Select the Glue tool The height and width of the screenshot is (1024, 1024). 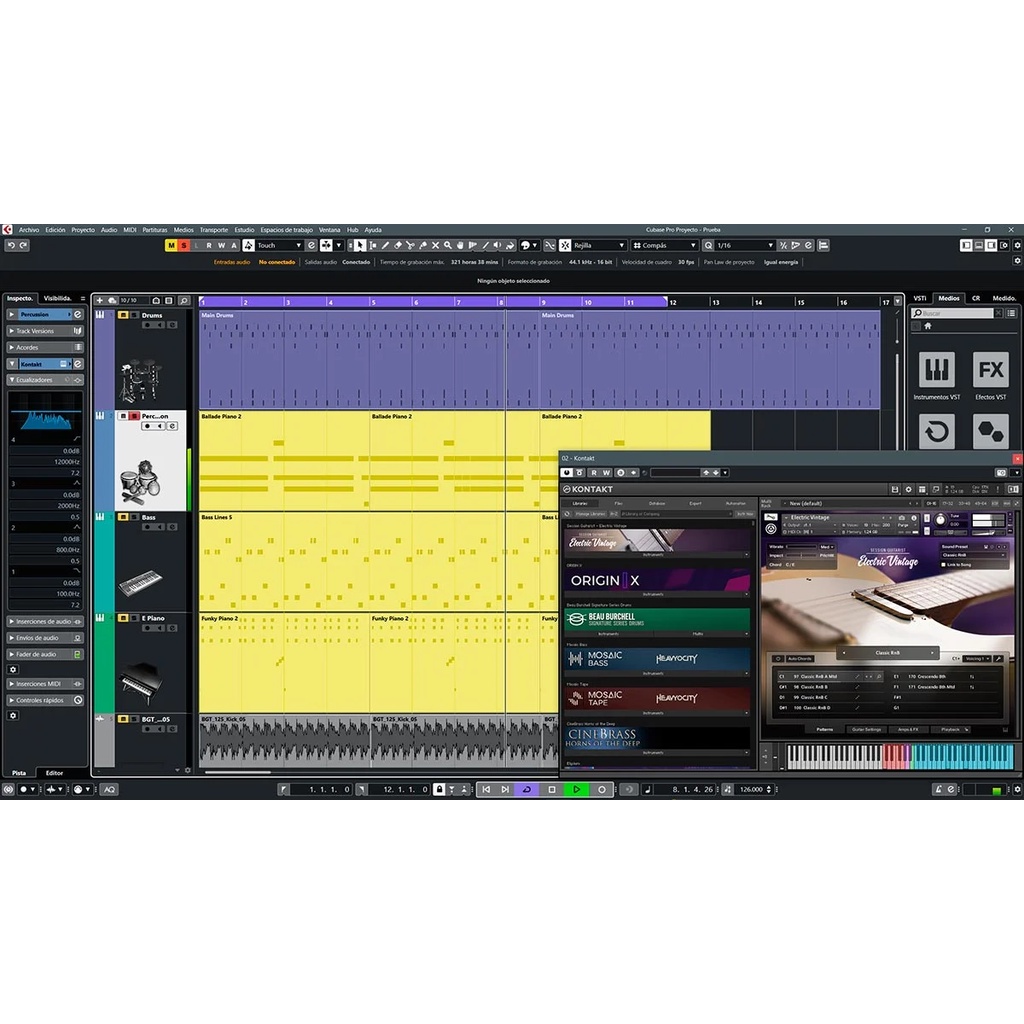pyautogui.click(x=423, y=246)
